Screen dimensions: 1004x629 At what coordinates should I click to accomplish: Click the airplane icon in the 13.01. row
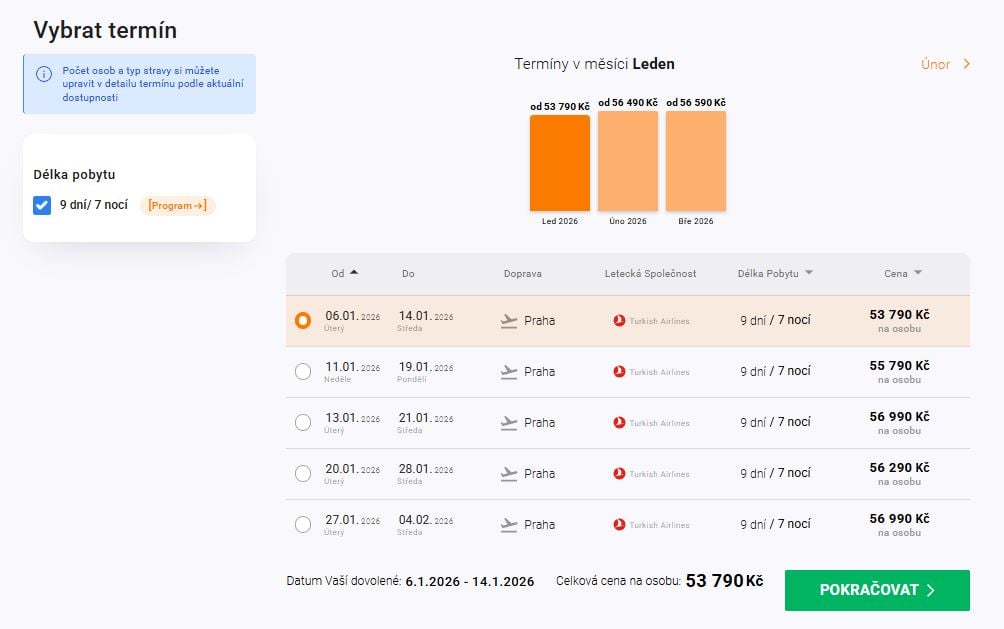[x=509, y=423]
